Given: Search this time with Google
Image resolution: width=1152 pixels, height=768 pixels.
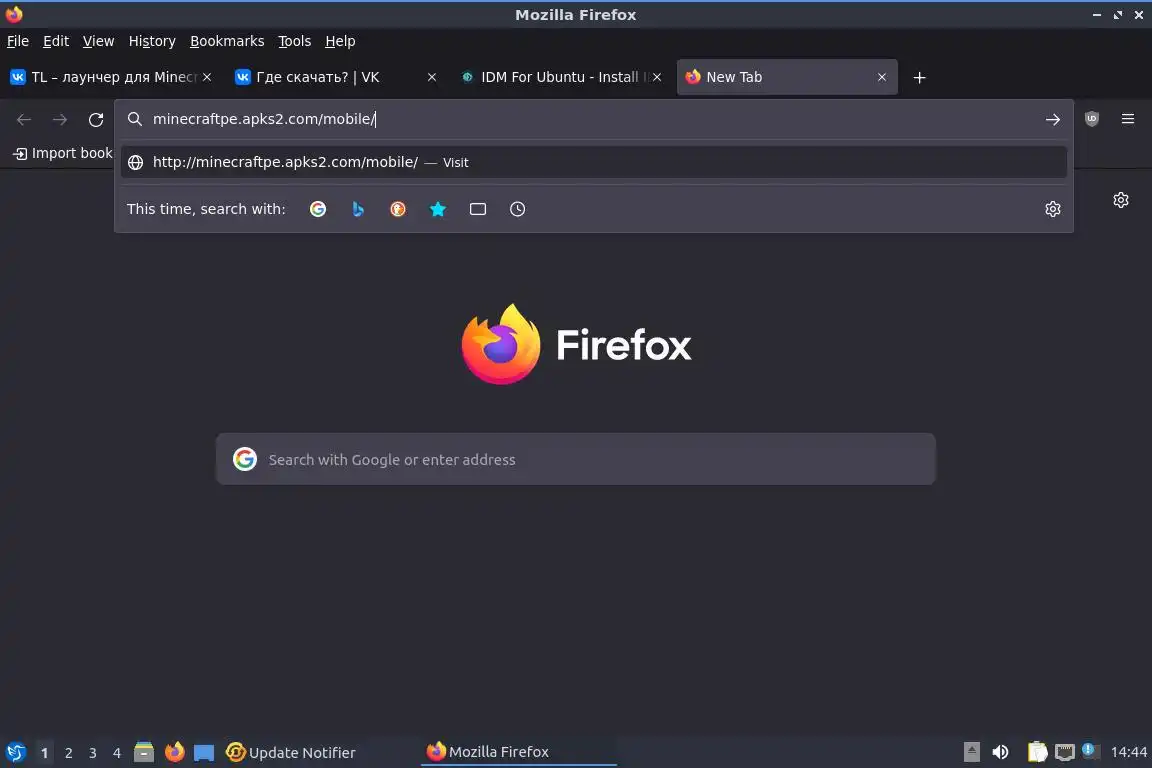Looking at the screenshot, I should click(x=317, y=209).
